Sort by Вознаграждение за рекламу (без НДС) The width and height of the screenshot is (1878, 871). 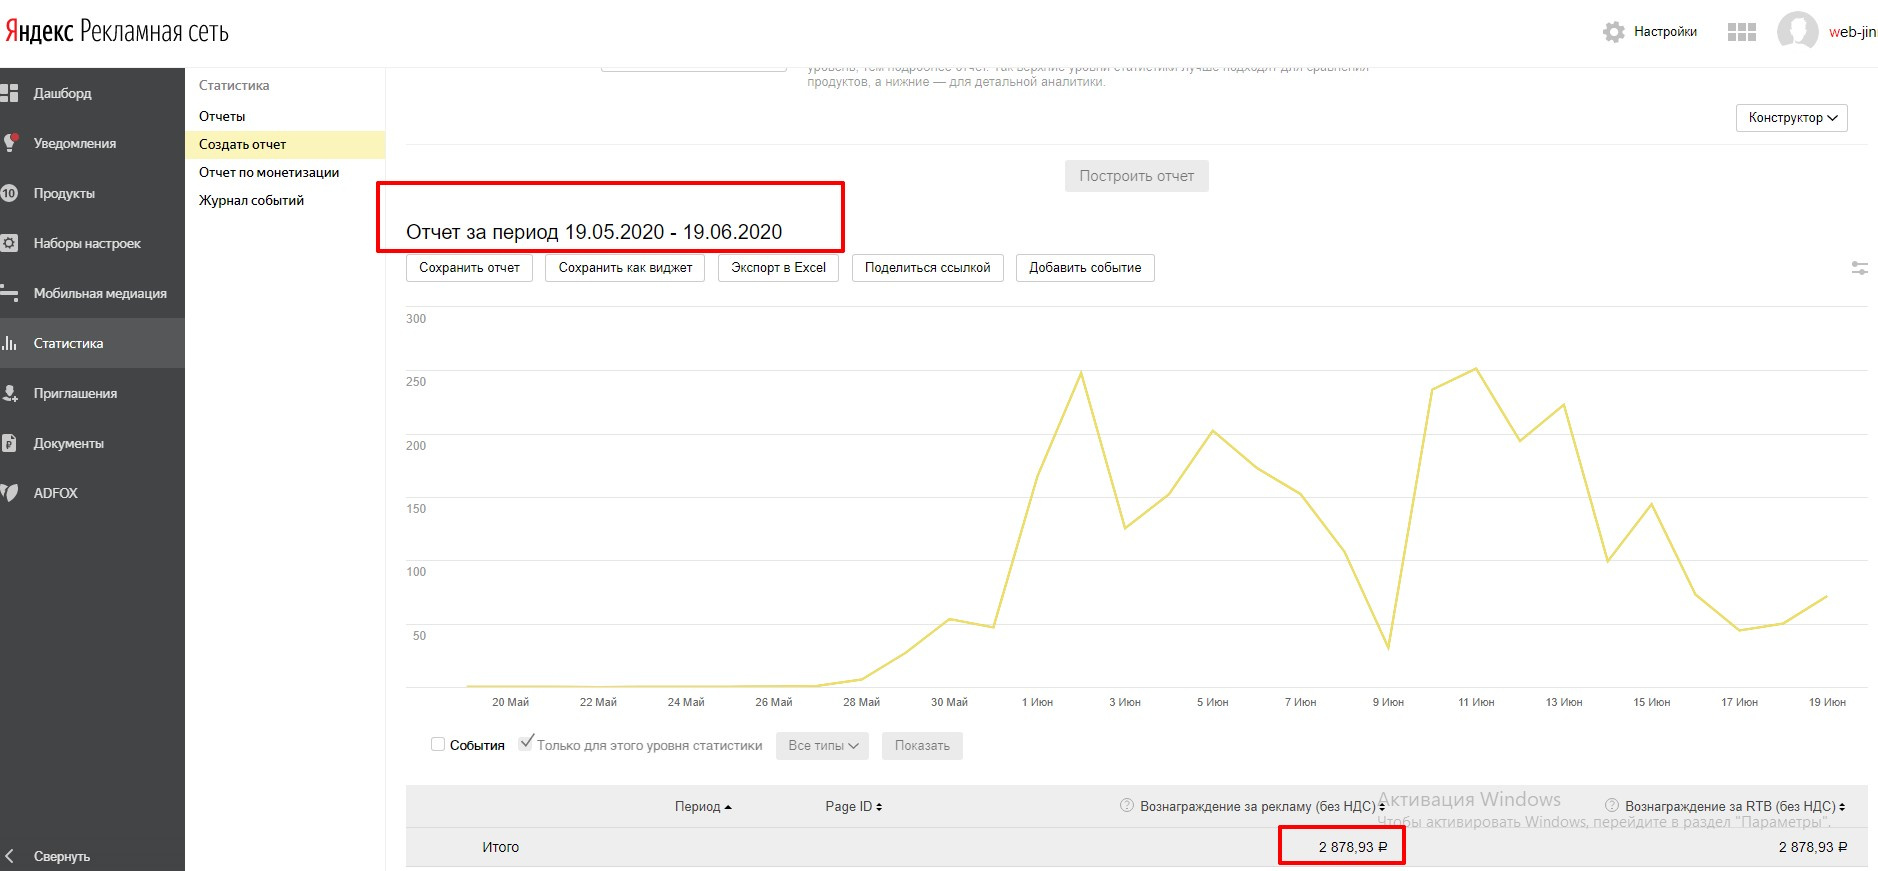(1263, 807)
